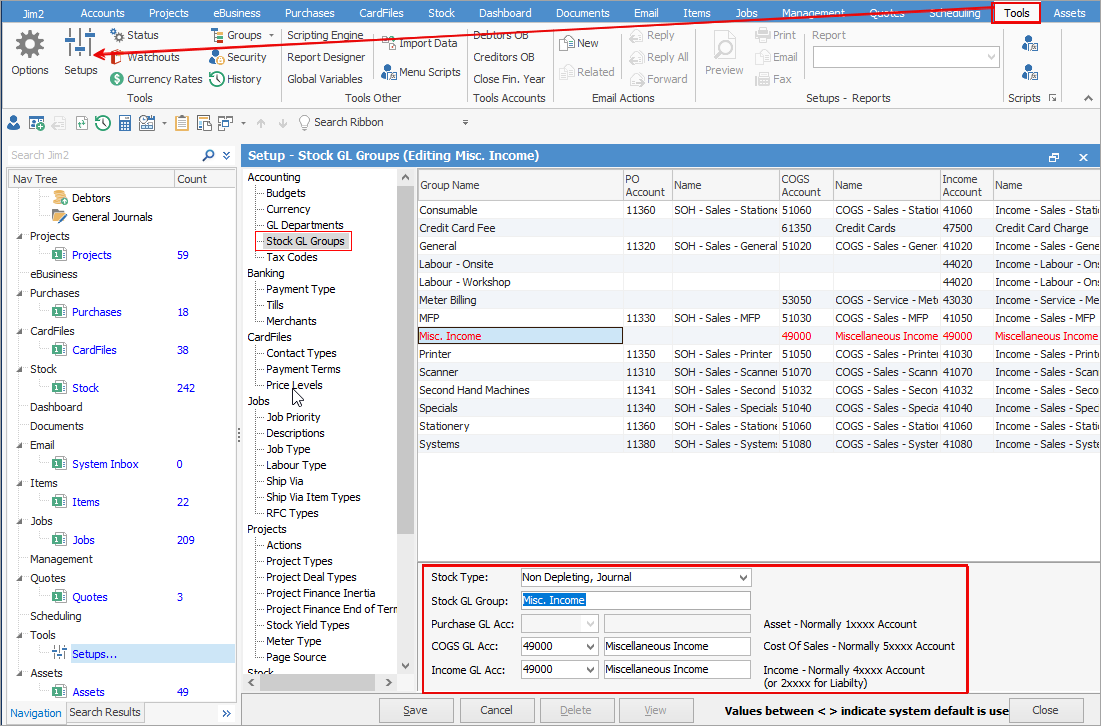The width and height of the screenshot is (1101, 726).
Task: Switch to the Stock ribbon tab
Action: pos(441,13)
